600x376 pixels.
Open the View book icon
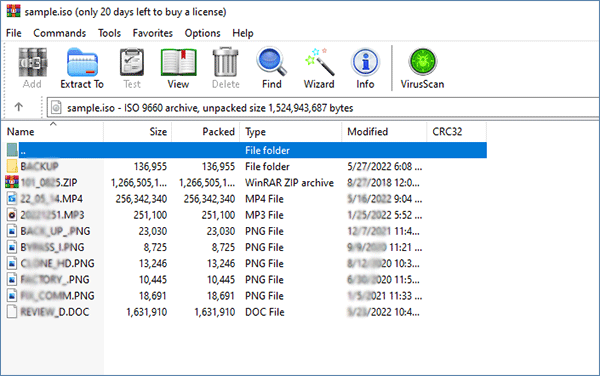click(179, 62)
